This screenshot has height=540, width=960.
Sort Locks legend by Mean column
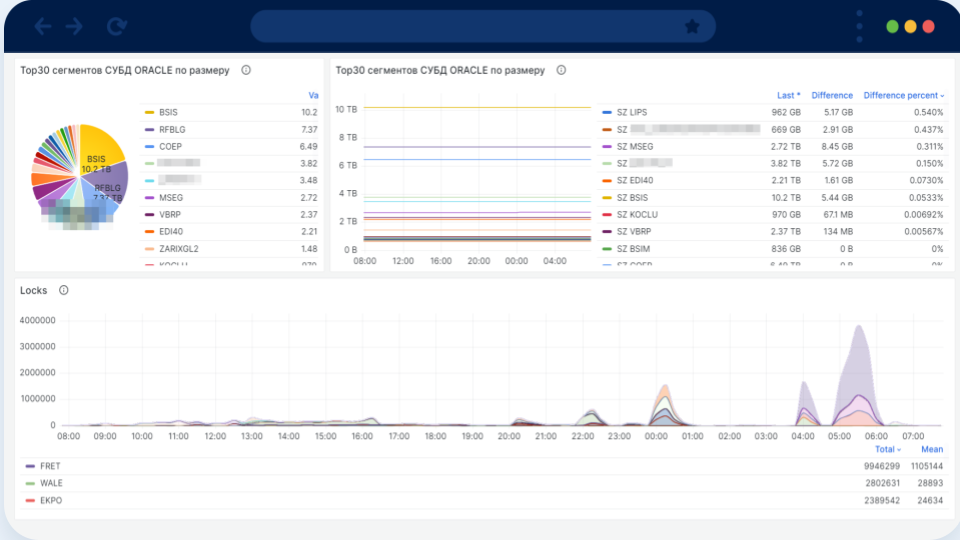[931, 449]
